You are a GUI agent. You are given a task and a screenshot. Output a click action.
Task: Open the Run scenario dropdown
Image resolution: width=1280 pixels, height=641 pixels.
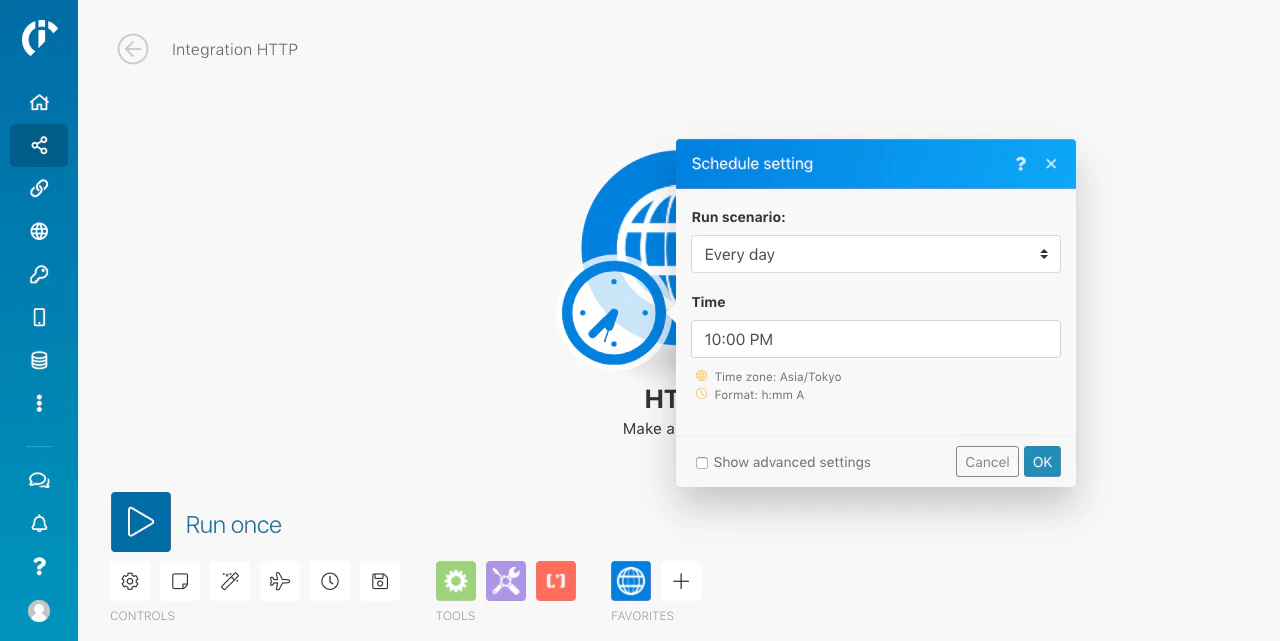coord(876,254)
